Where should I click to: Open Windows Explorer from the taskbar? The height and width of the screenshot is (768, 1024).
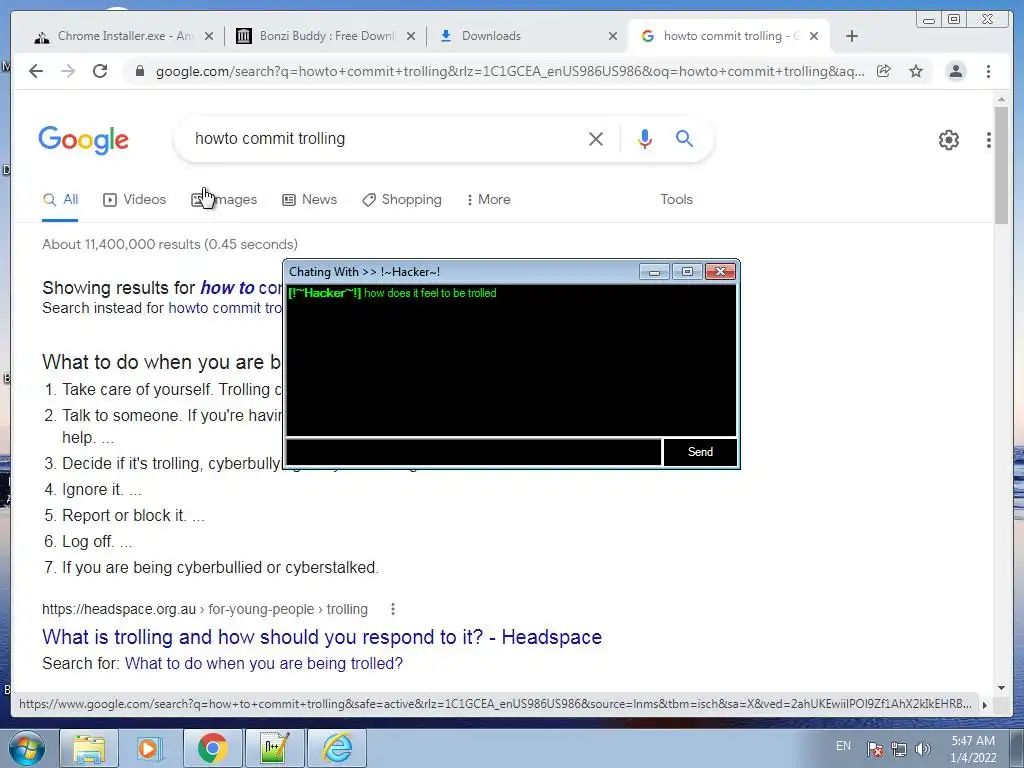coord(89,748)
